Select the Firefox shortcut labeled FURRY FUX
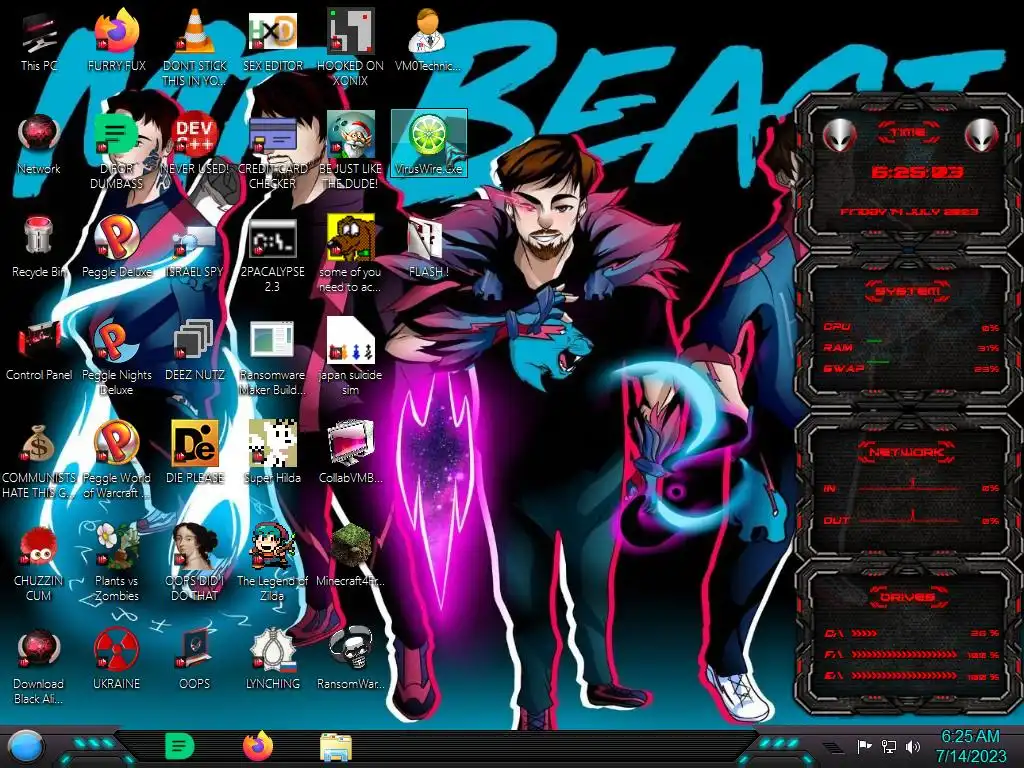Image resolution: width=1024 pixels, height=768 pixels. [x=116, y=40]
